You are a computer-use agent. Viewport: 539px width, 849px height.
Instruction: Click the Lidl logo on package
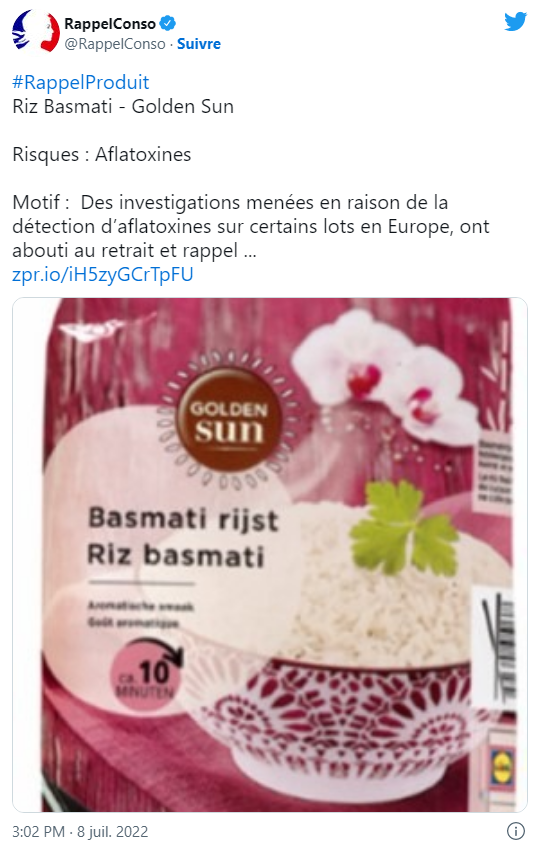[x=503, y=766]
